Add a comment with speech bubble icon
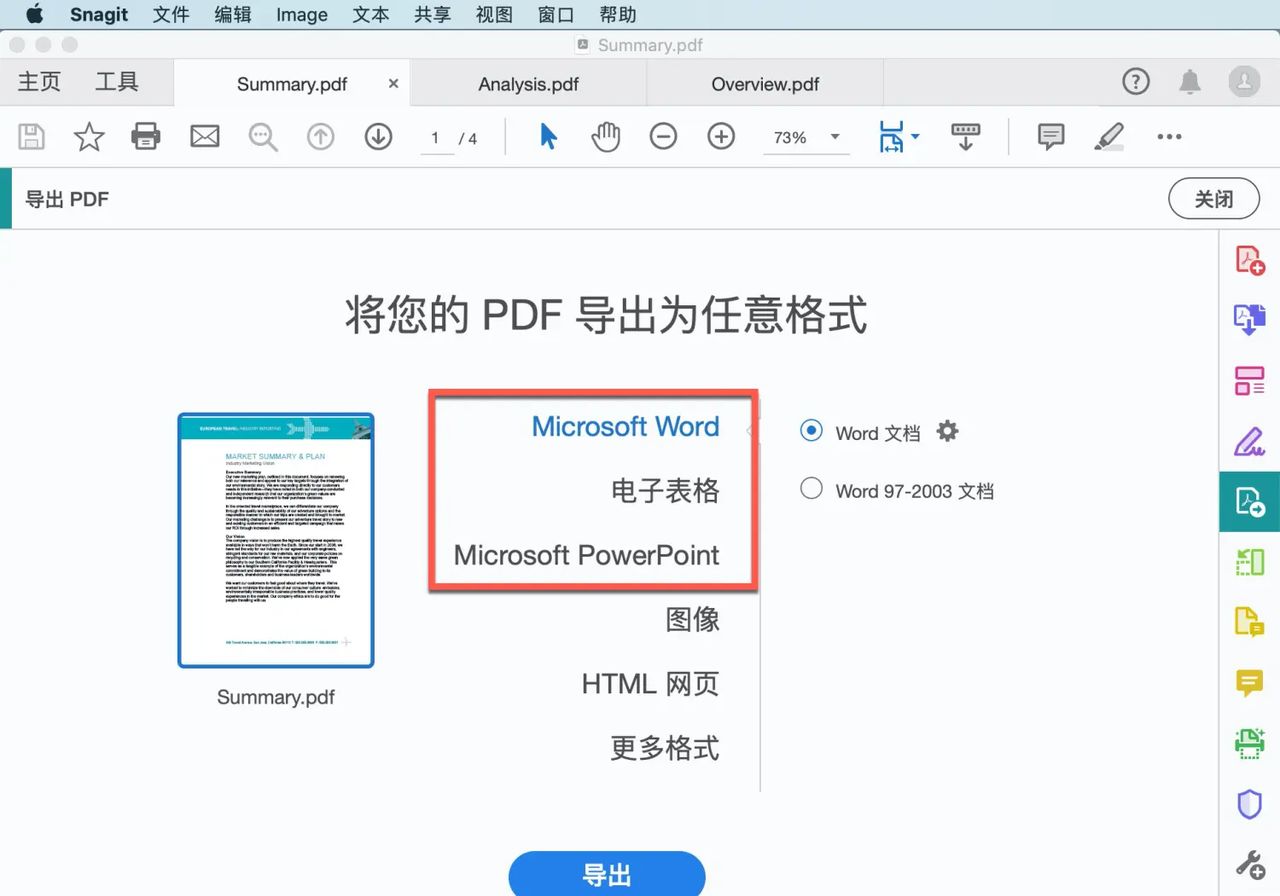 point(1051,137)
